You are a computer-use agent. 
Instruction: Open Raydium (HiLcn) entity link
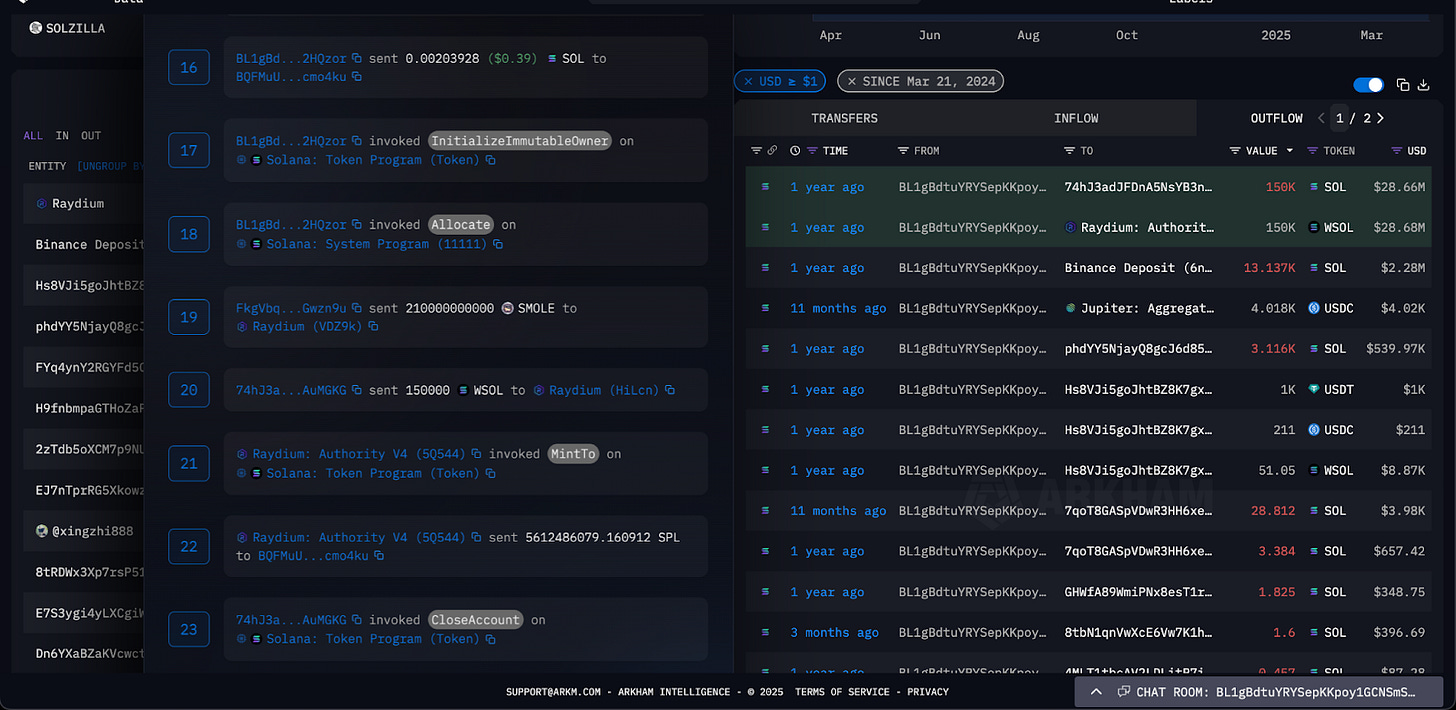[x=605, y=390]
